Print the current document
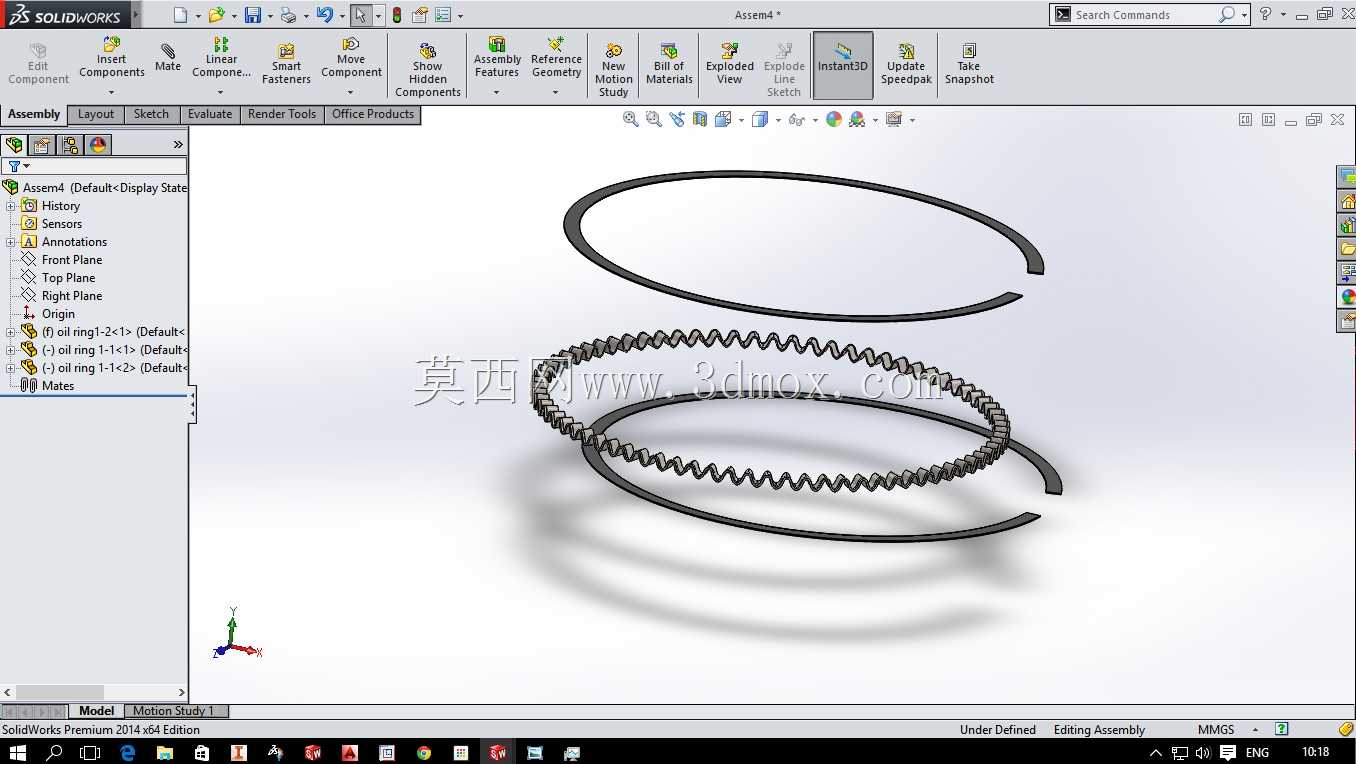 click(288, 15)
